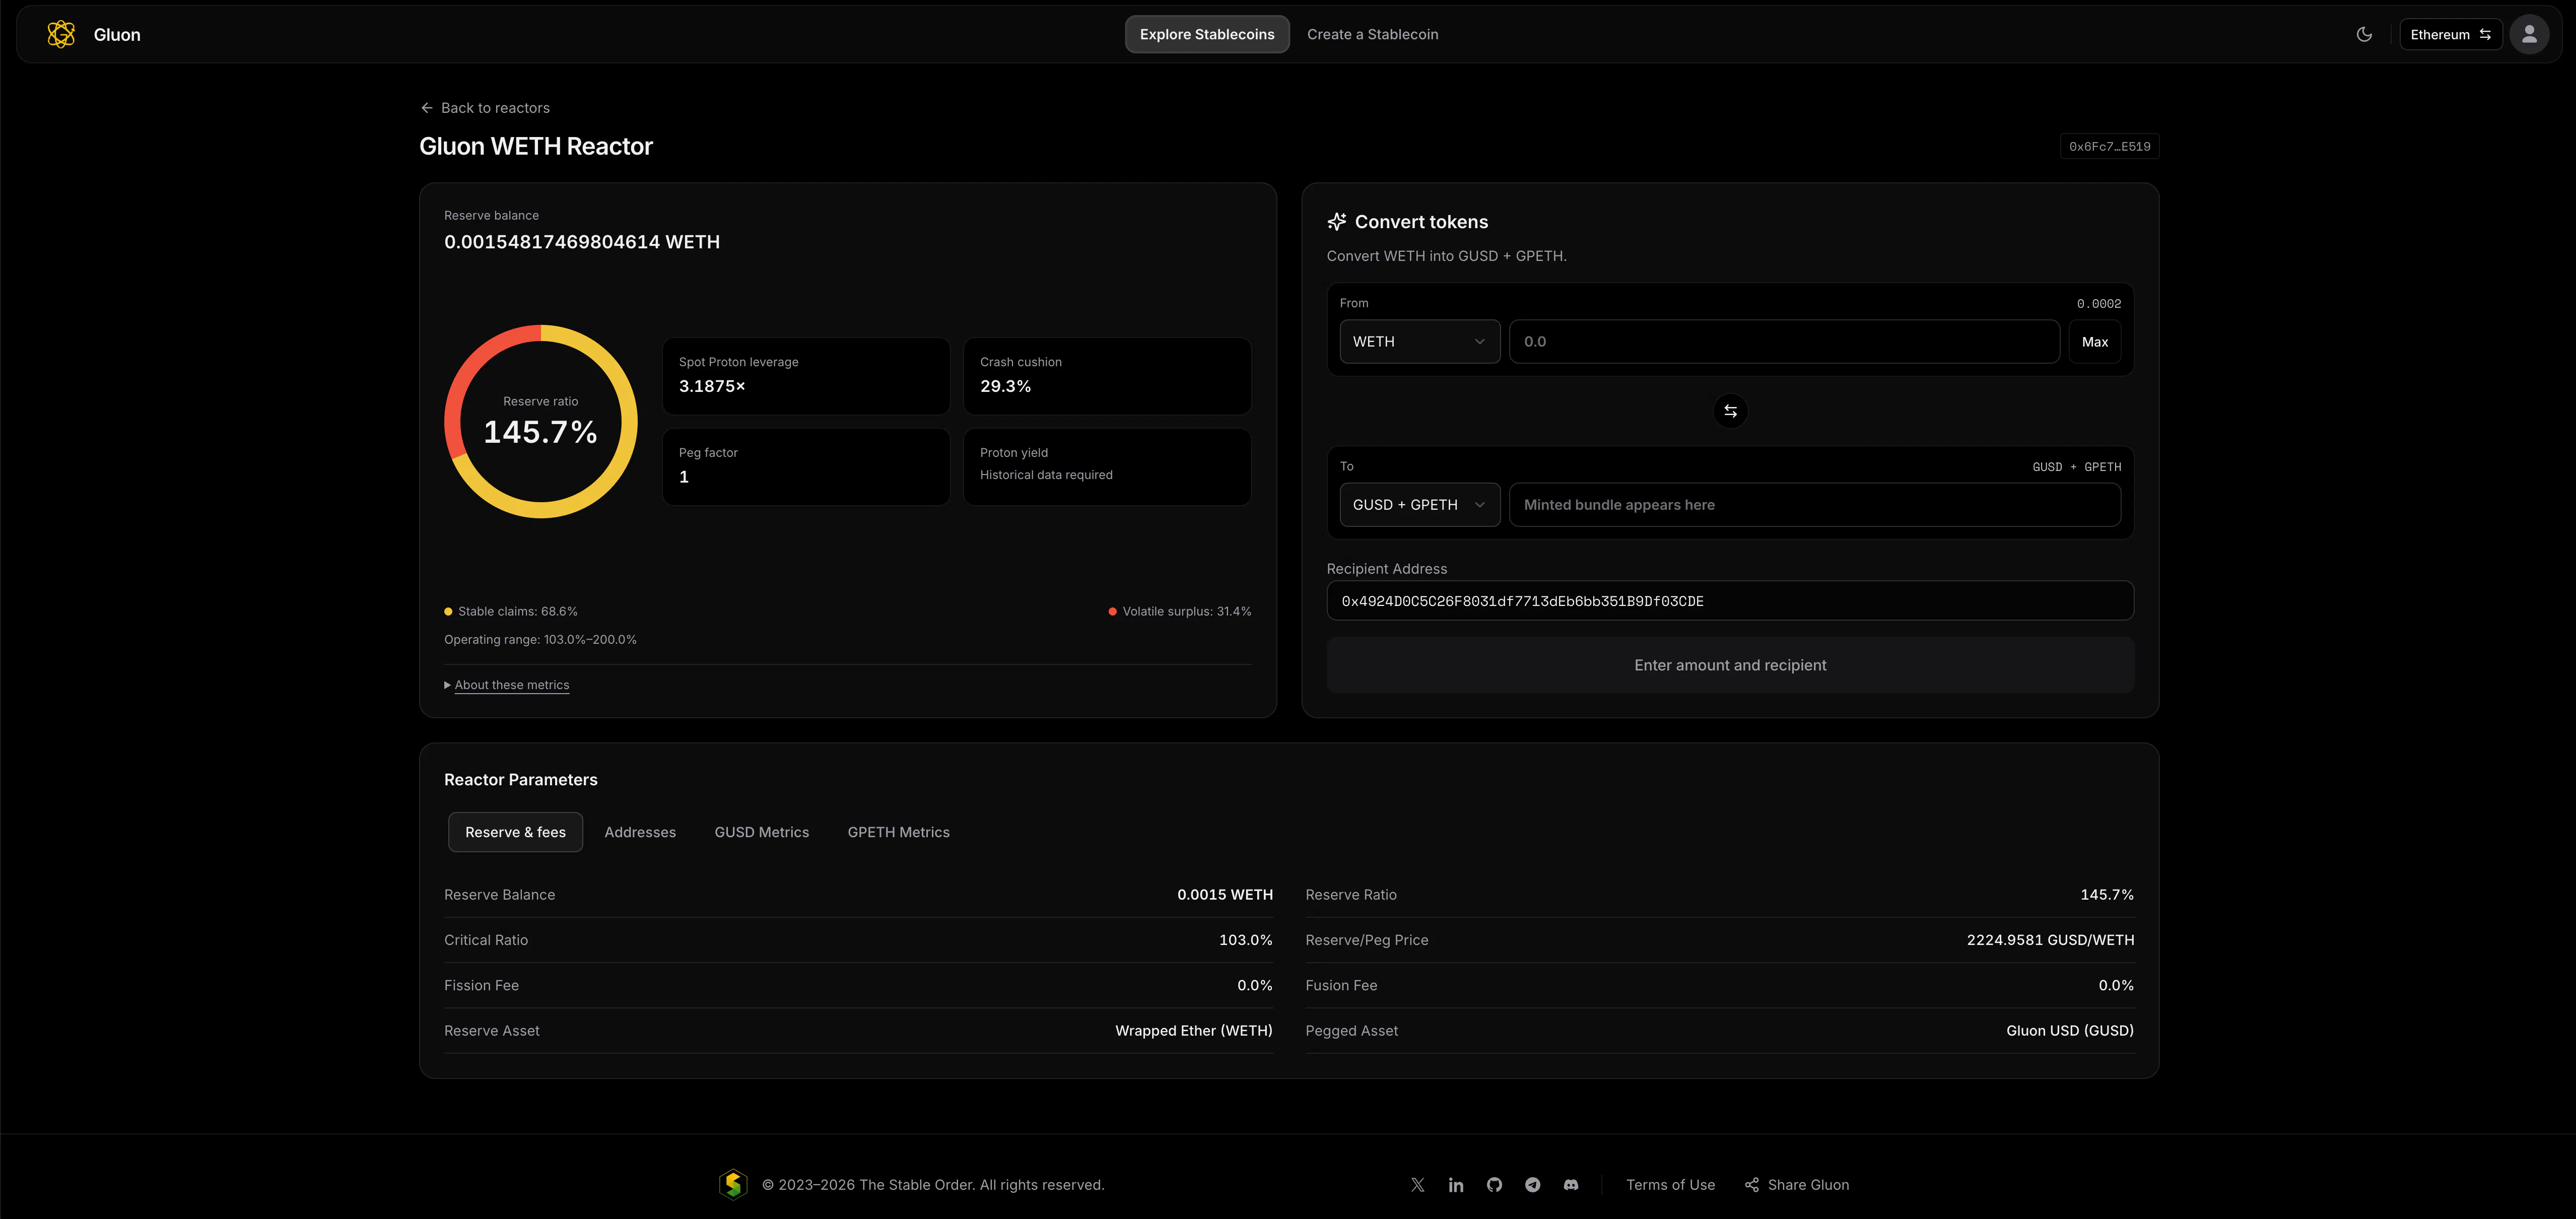Open the WETH token dropdown

[1419, 341]
